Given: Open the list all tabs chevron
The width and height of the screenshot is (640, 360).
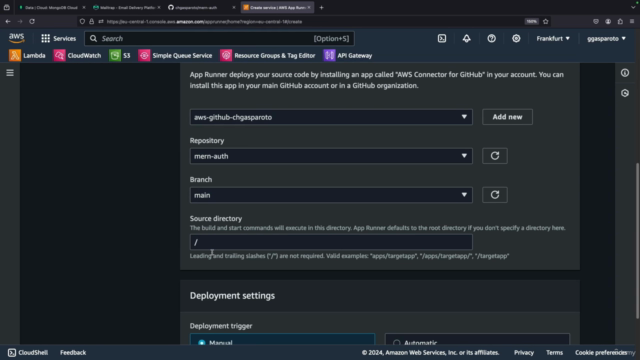Looking at the screenshot, I should [633, 7].
